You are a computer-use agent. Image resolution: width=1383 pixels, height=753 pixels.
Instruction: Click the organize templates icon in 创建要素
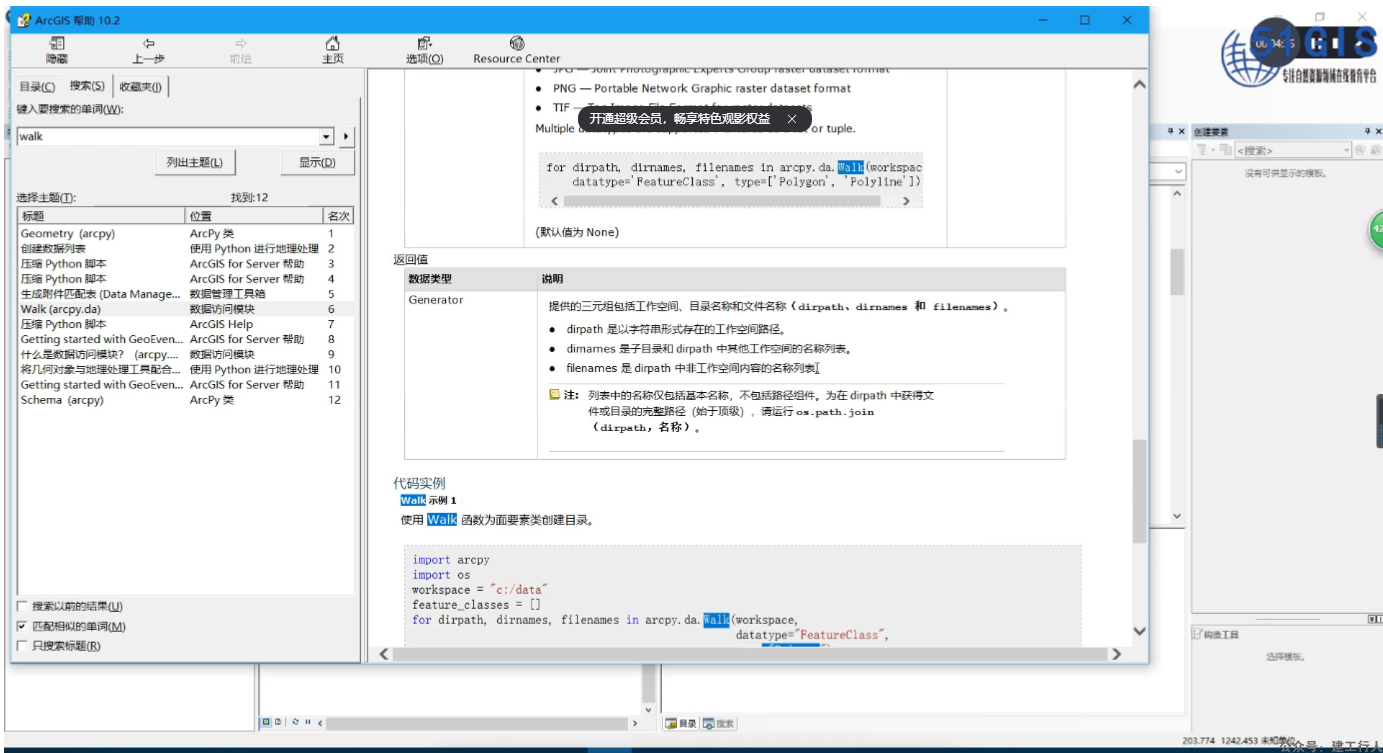pos(1225,150)
